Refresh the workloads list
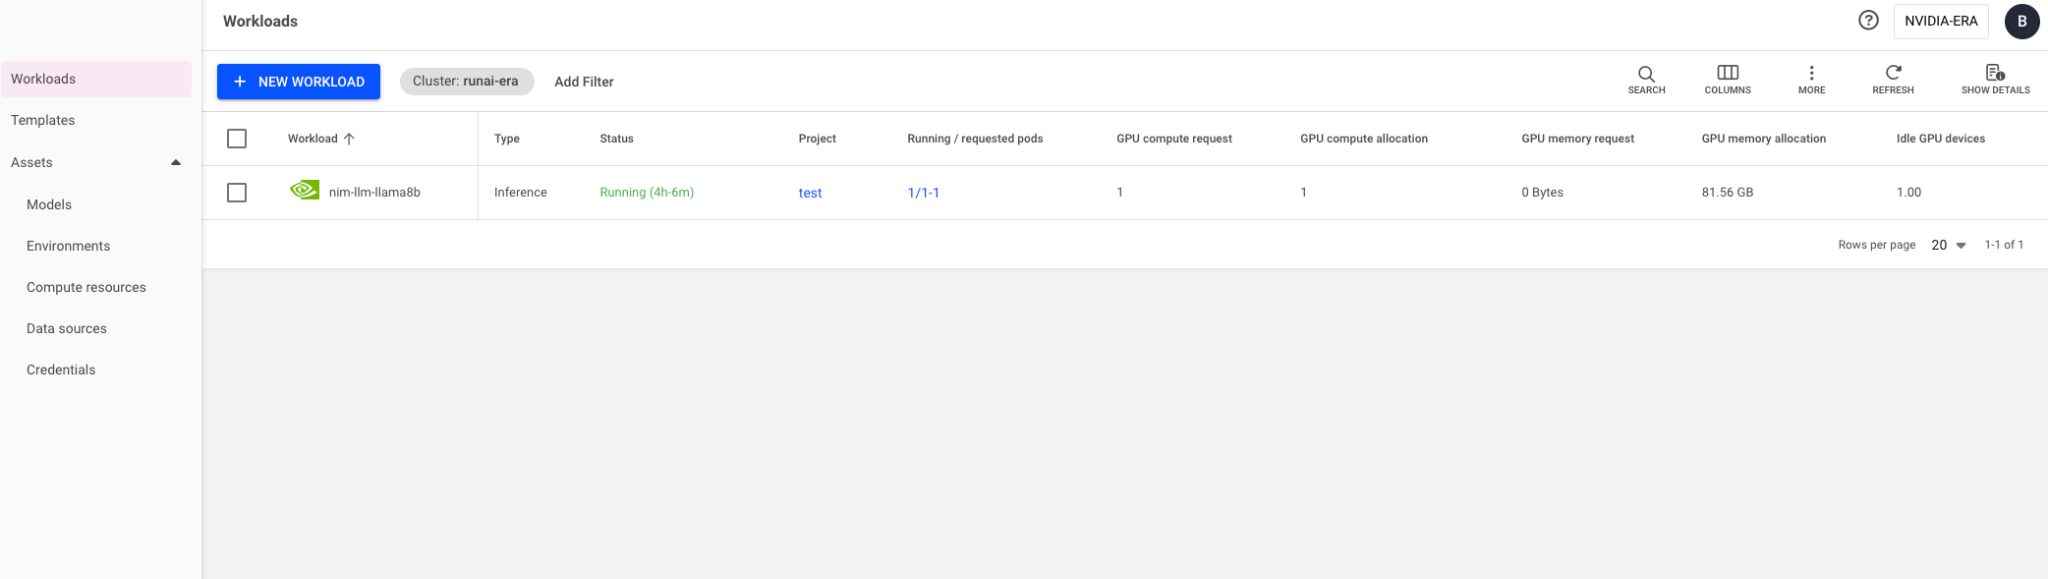This screenshot has width=2048, height=579. (1892, 72)
